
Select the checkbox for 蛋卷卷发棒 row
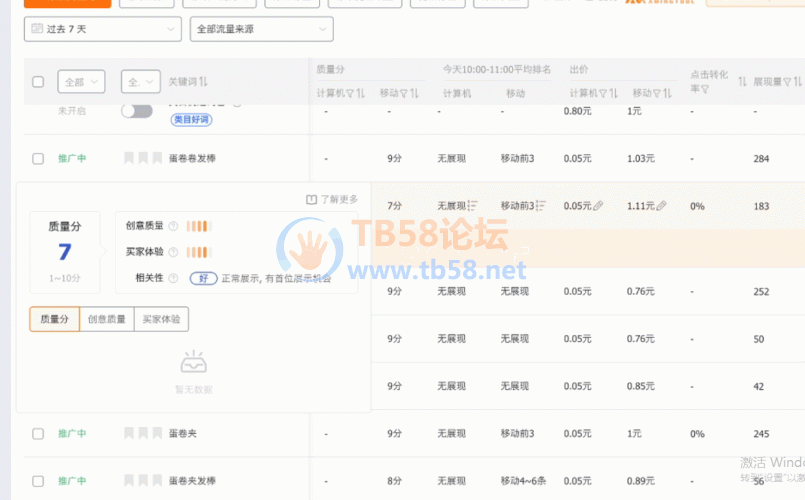38,158
